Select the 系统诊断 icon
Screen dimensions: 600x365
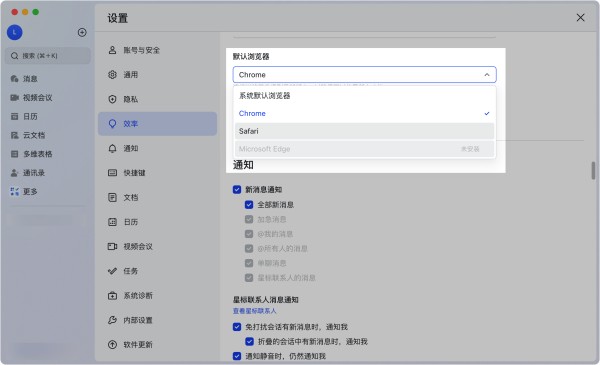pos(112,296)
